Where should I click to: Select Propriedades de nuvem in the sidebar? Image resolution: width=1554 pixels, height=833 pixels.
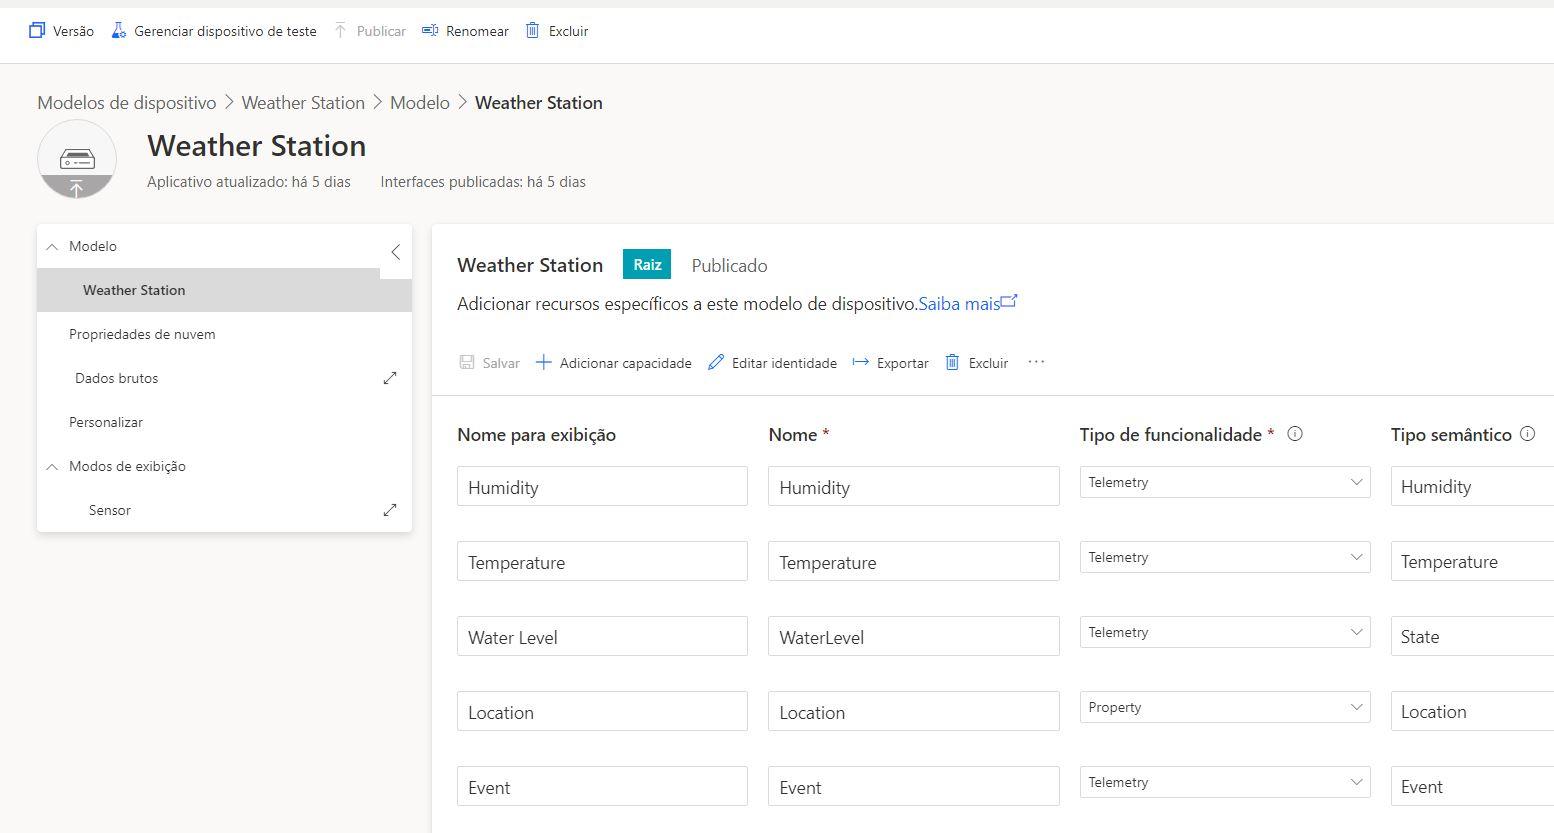pyautogui.click(x=142, y=334)
